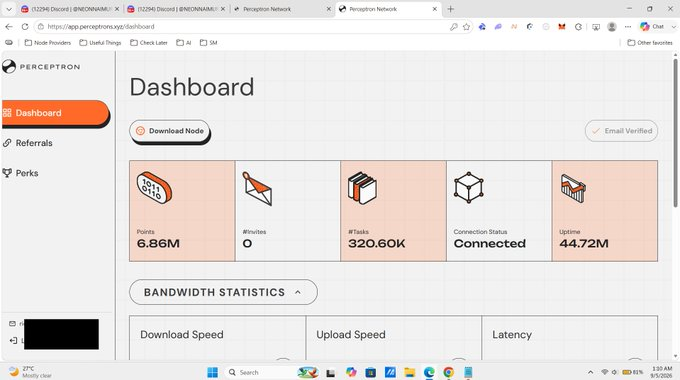
Task: Open the Node Providers bookmark folder
Action: pyautogui.click(x=48, y=43)
